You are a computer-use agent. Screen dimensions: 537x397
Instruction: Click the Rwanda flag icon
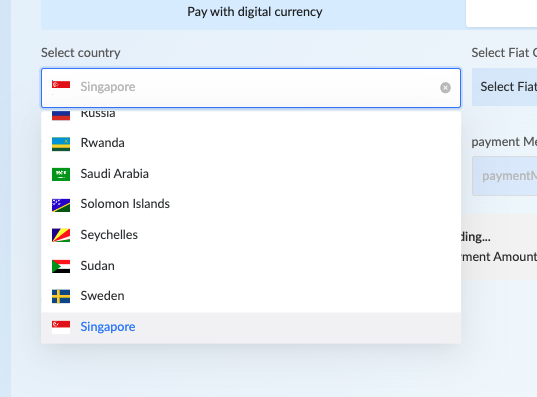61,144
